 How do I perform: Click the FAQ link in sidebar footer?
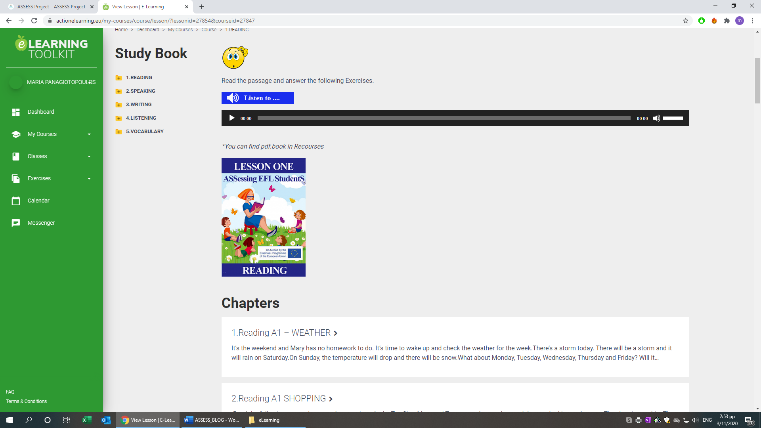[10, 392]
